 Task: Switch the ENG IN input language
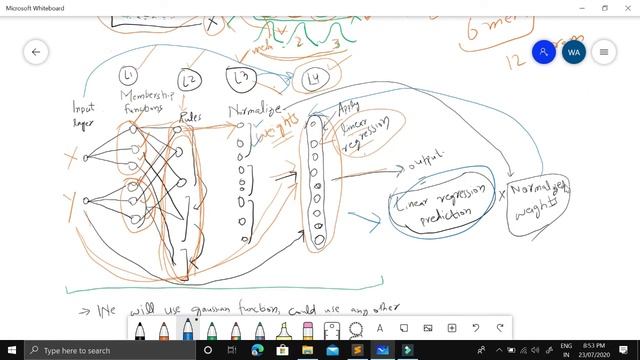pyautogui.click(x=566, y=350)
